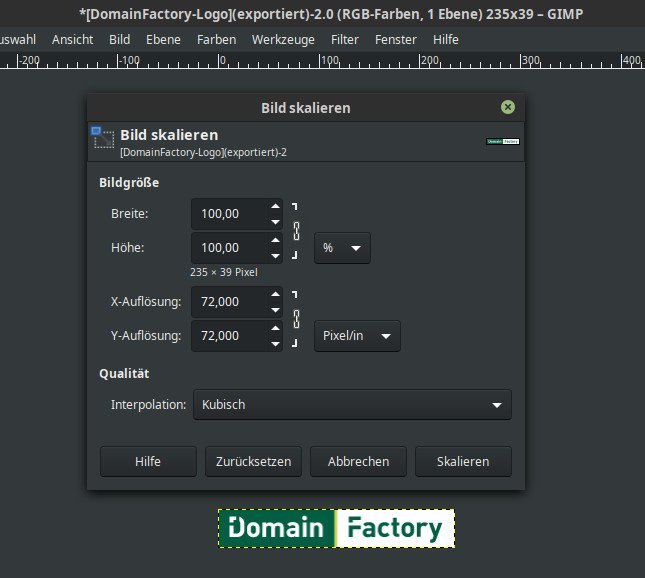Image resolution: width=645 pixels, height=578 pixels.
Task: Open the Werkzeuge menu
Action: [283, 39]
